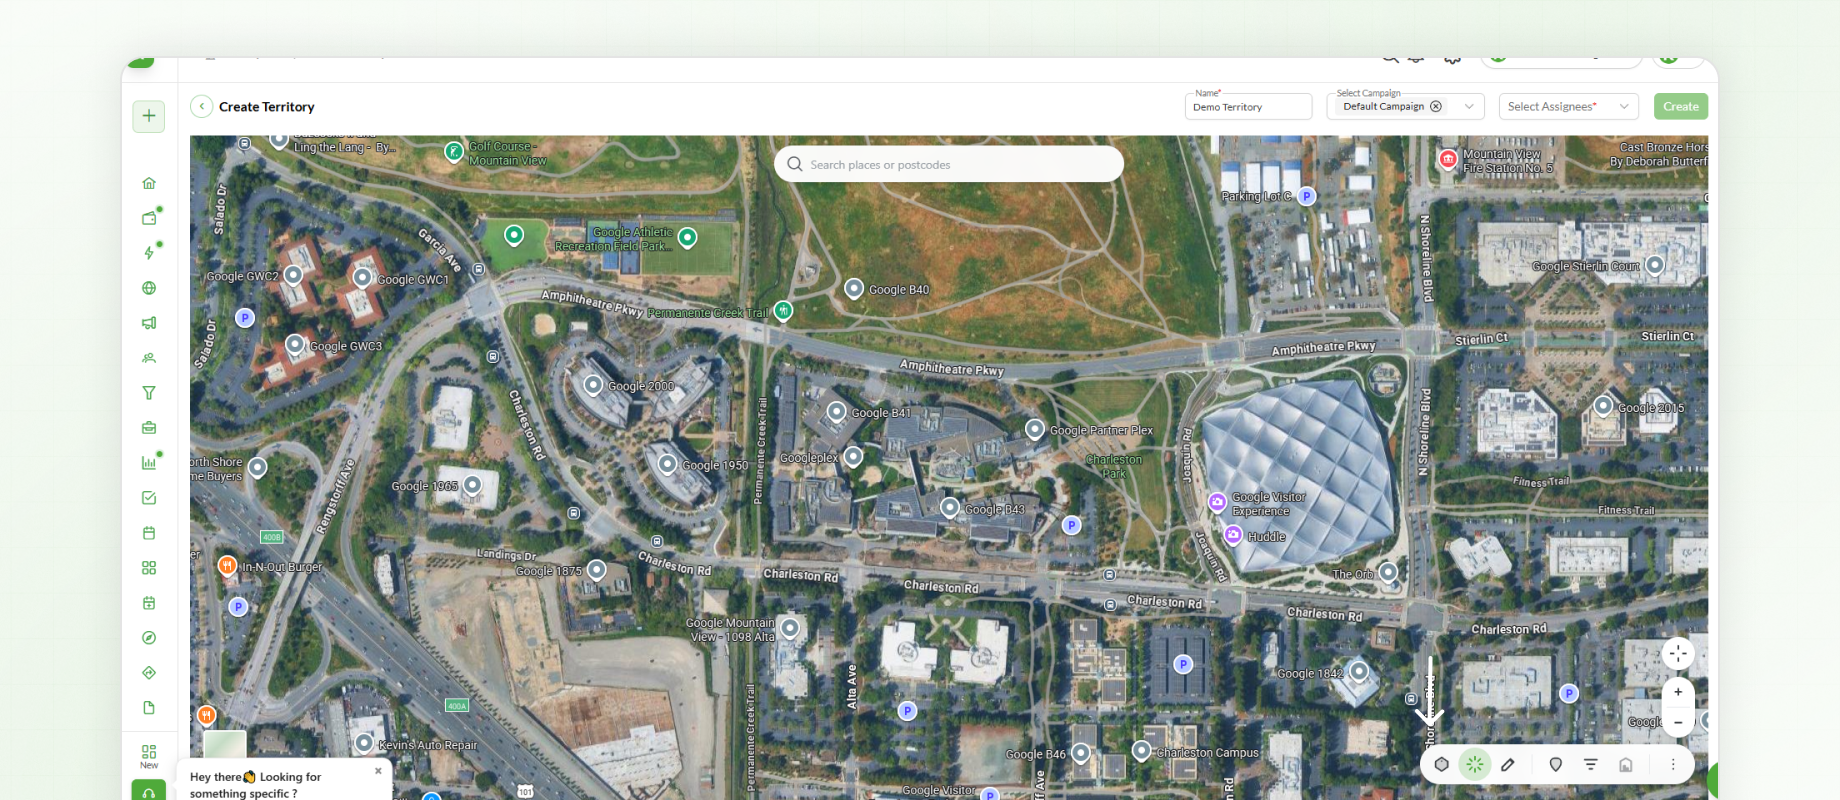1840x800 pixels.
Task: Click the Parking Lot C marker
Action: click(1306, 196)
